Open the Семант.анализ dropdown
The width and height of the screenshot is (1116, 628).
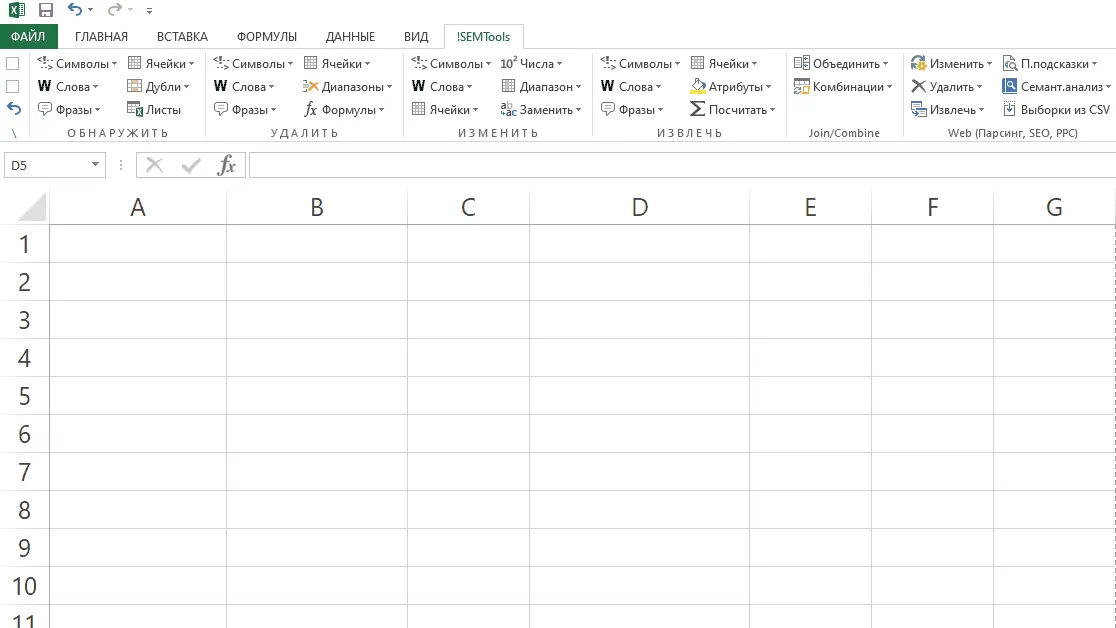(1057, 86)
